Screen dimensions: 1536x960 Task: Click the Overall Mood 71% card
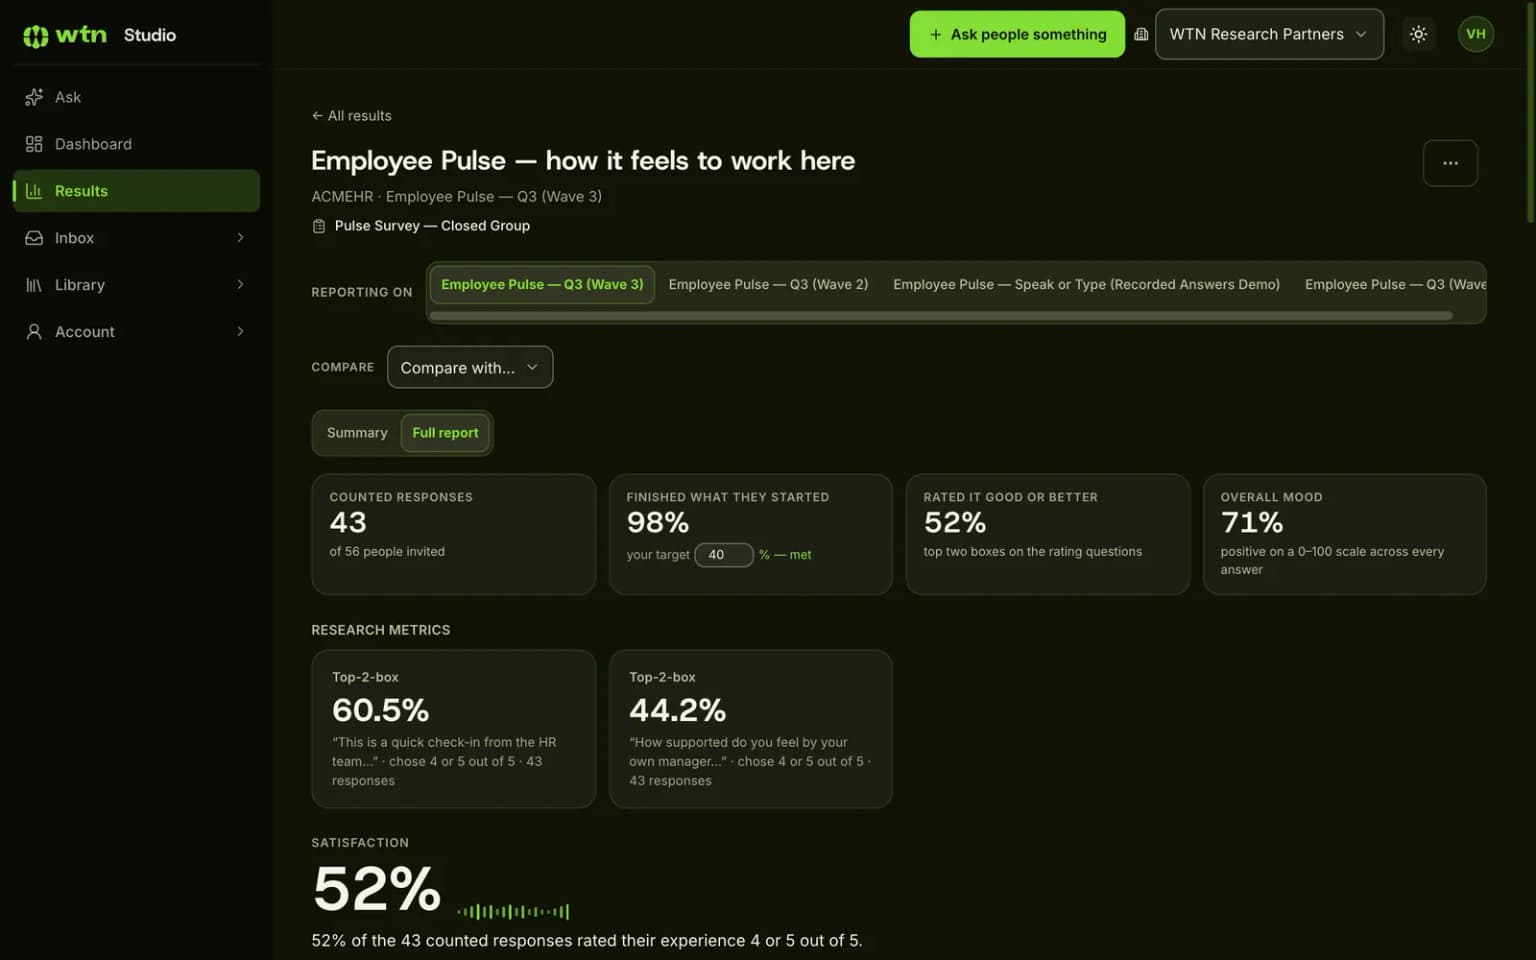[x=1344, y=534]
